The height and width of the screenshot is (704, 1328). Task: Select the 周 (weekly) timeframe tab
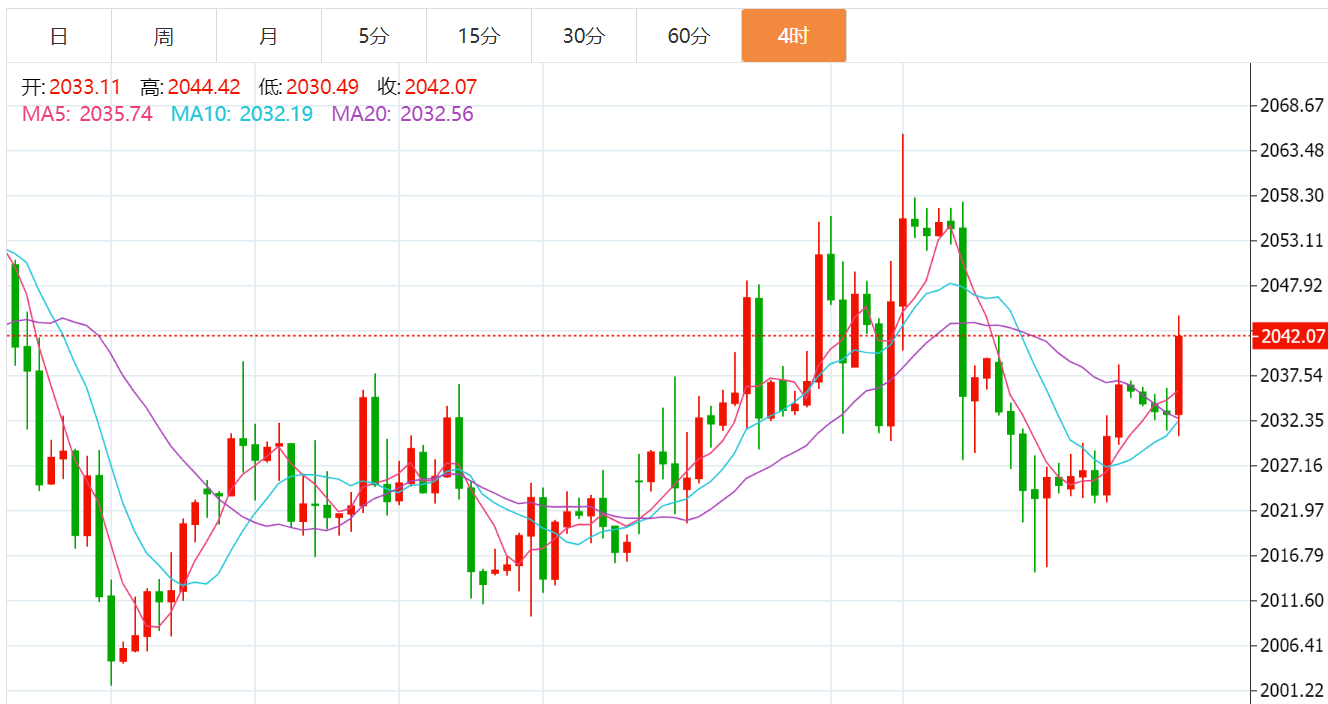click(x=164, y=36)
